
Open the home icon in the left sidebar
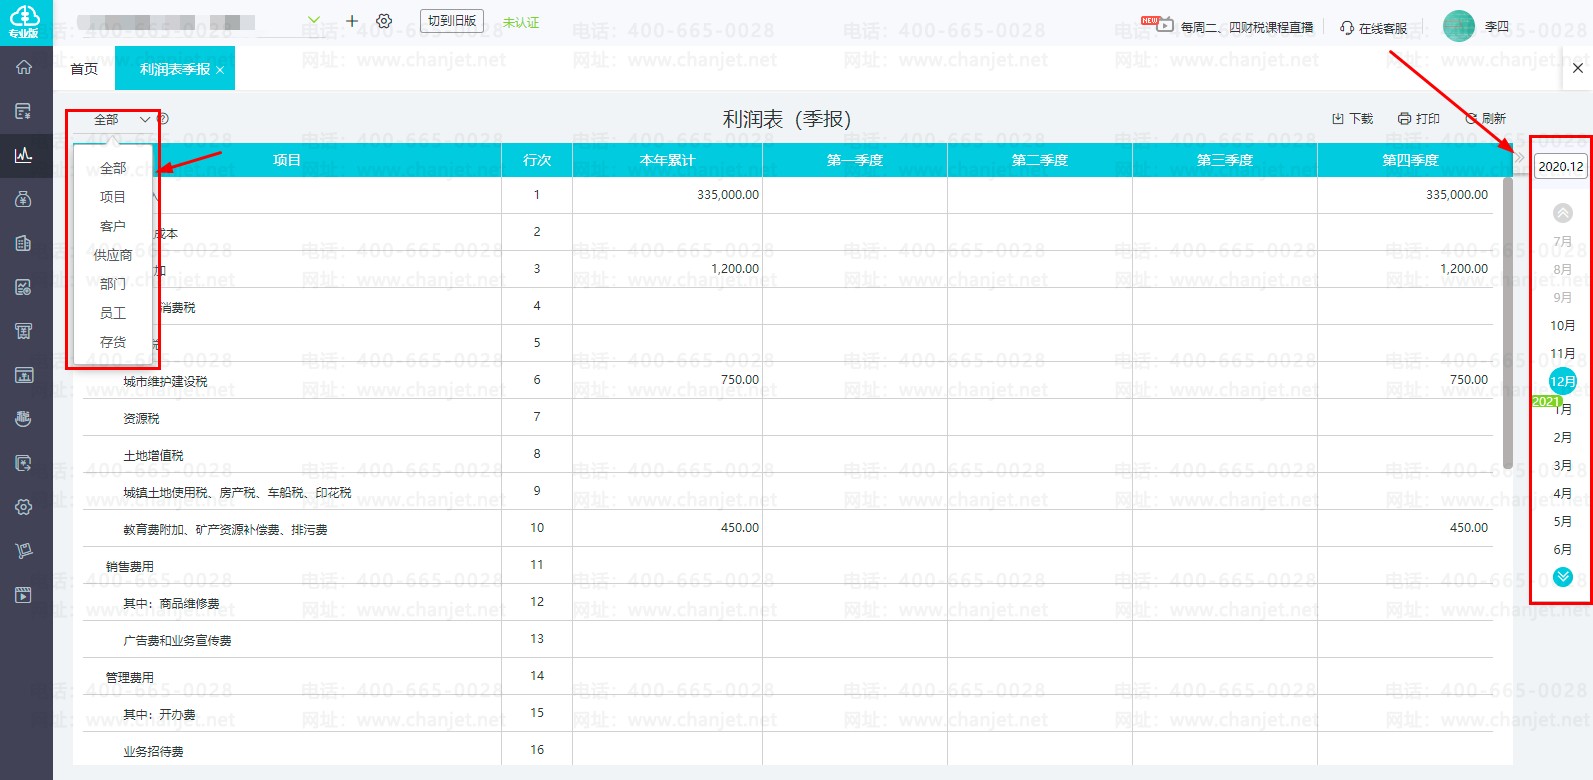coord(24,67)
